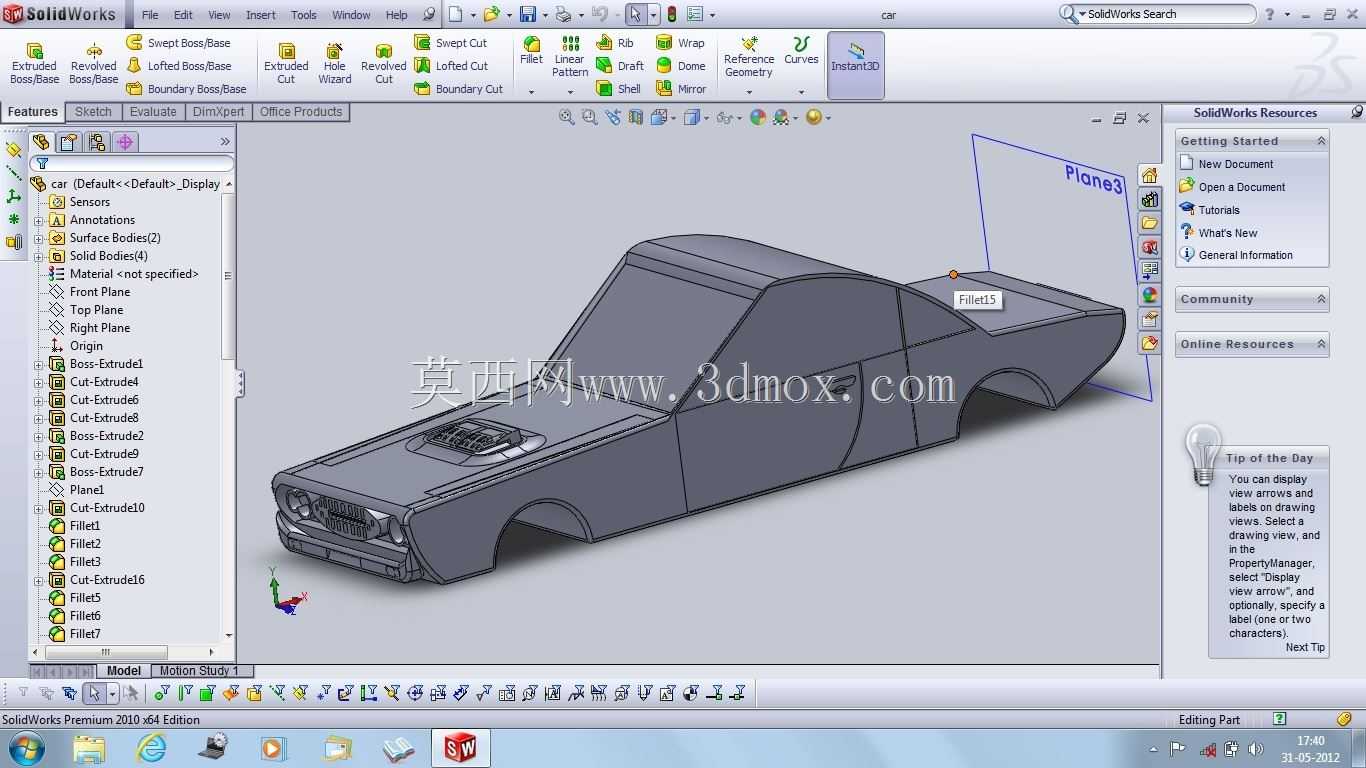This screenshot has height=768, width=1366.
Task: Collapse the Getting Started section
Action: 1321,141
